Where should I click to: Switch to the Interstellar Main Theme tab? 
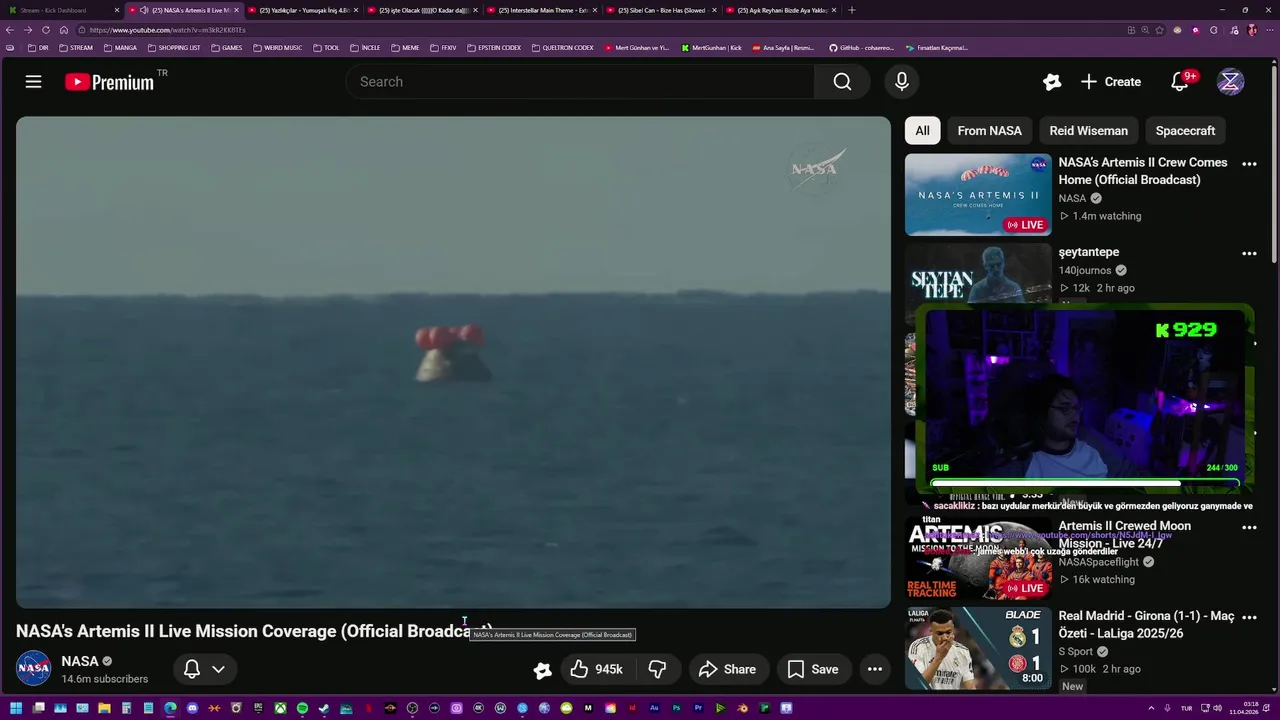(x=543, y=10)
